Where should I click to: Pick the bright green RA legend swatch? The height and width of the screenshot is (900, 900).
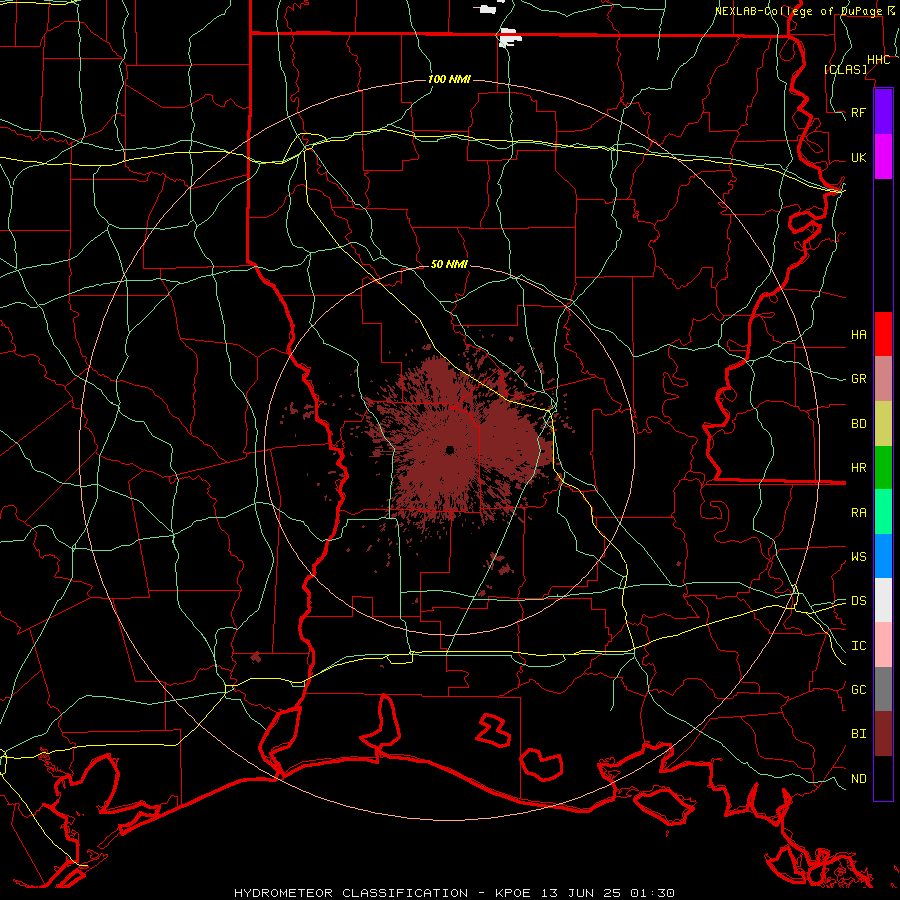click(883, 512)
